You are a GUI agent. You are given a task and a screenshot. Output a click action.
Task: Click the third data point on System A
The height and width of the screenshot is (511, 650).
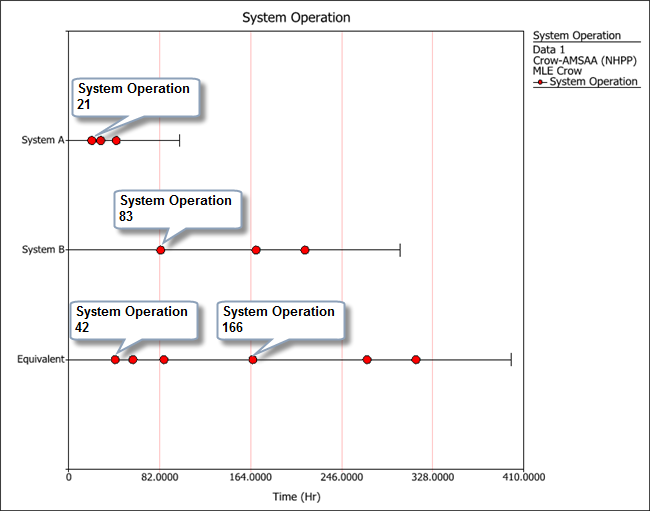[116, 140]
